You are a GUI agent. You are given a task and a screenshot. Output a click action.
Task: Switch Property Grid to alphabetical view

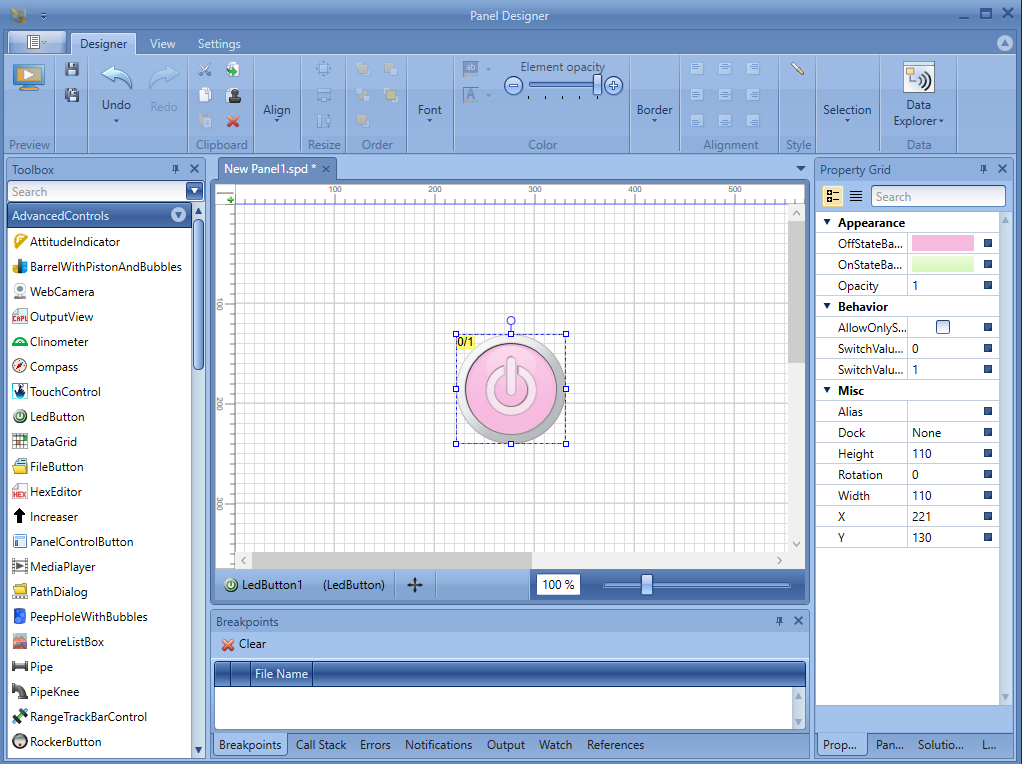856,197
